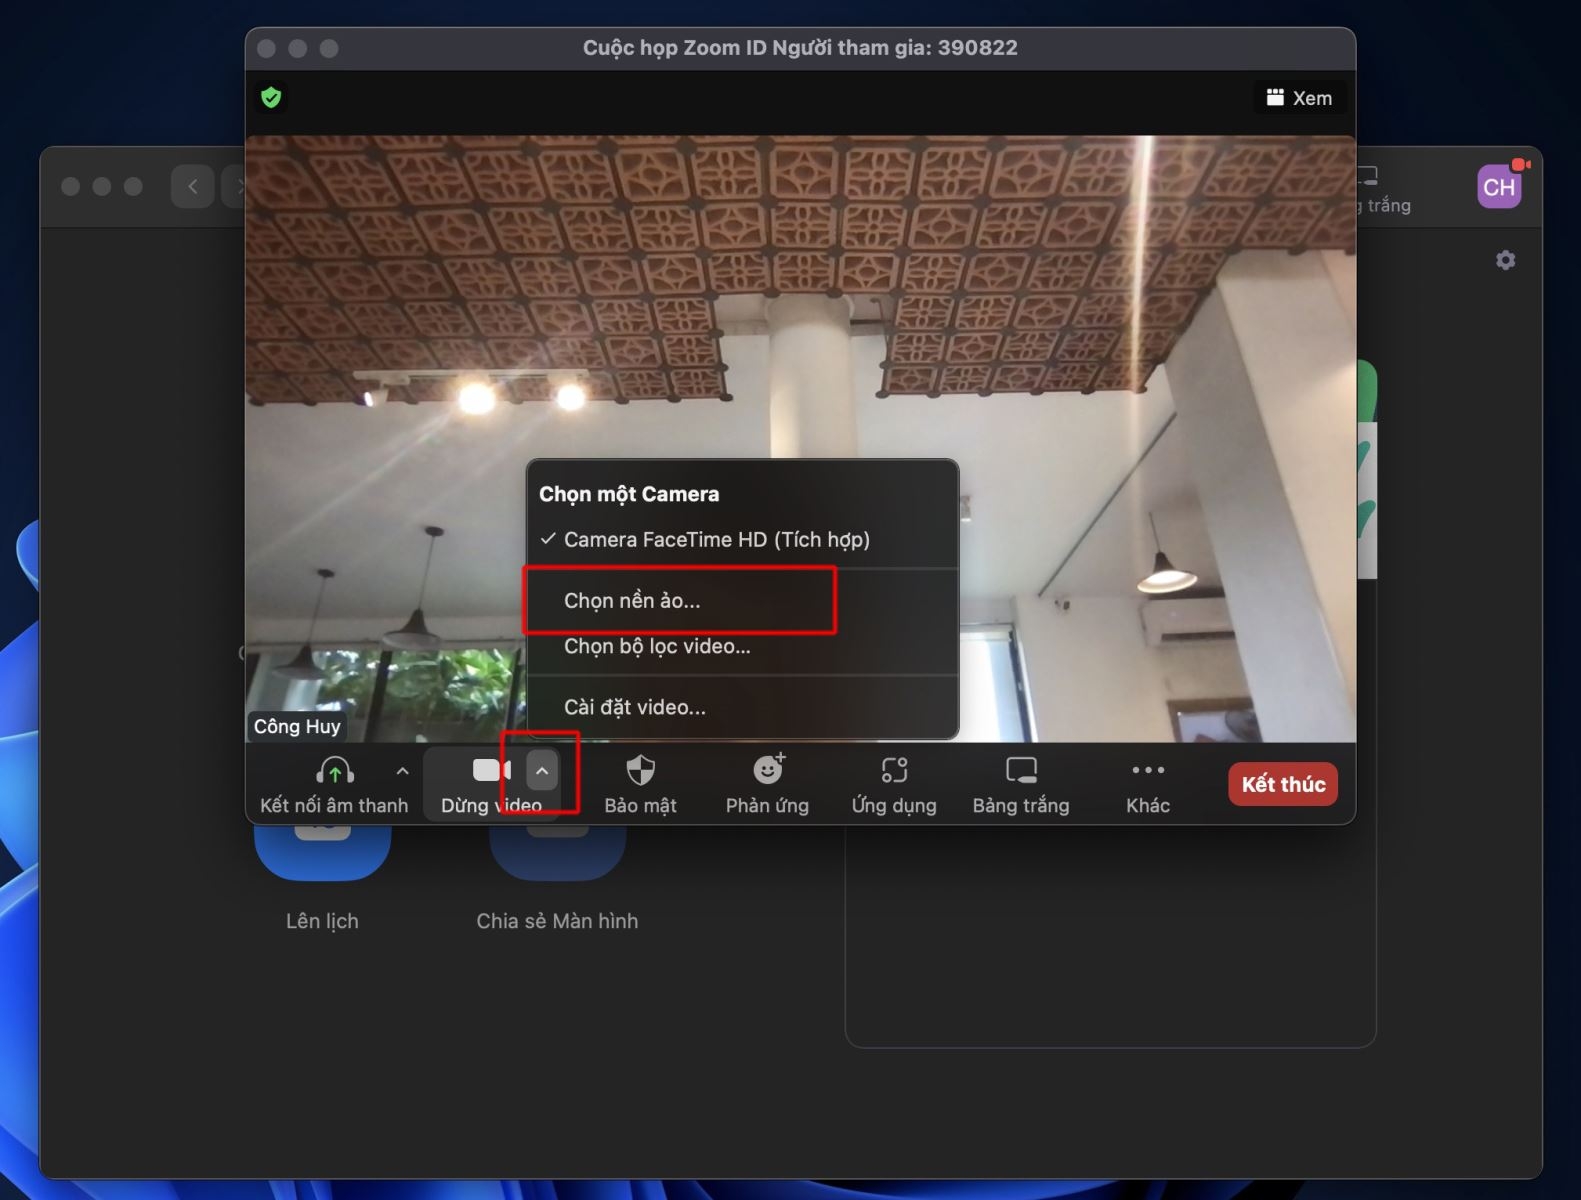Click Chia sẻ Màn hình in background window
Viewport: 1581px width, 1200px height.
tap(557, 921)
